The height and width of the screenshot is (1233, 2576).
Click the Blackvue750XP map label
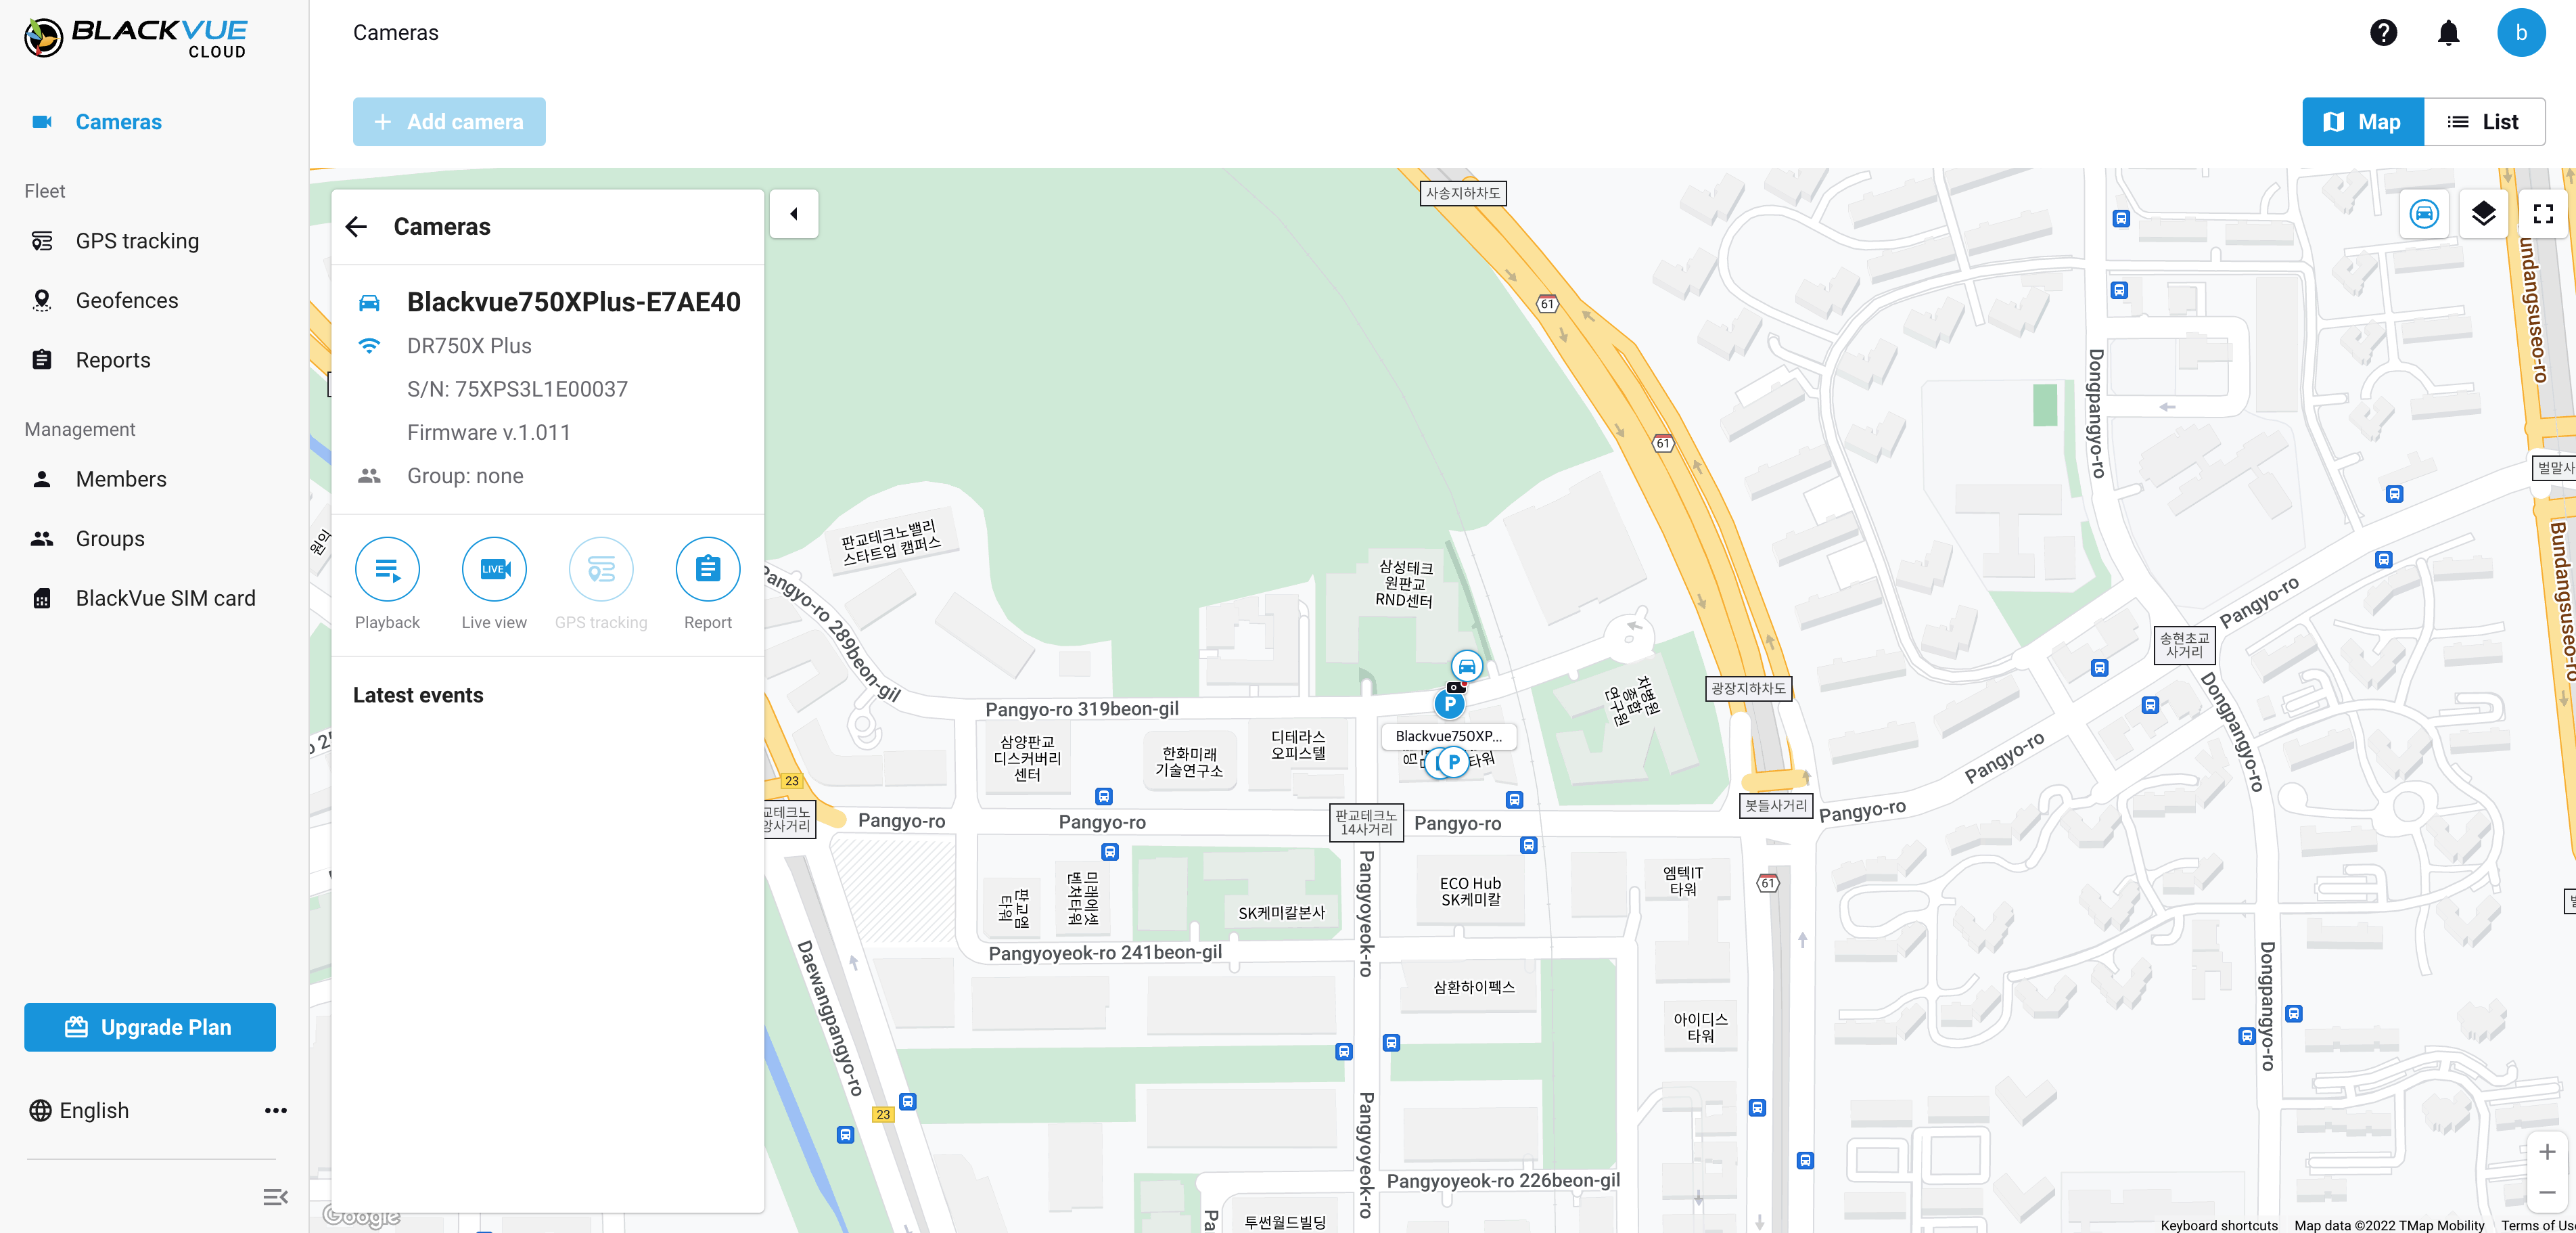coord(1448,736)
